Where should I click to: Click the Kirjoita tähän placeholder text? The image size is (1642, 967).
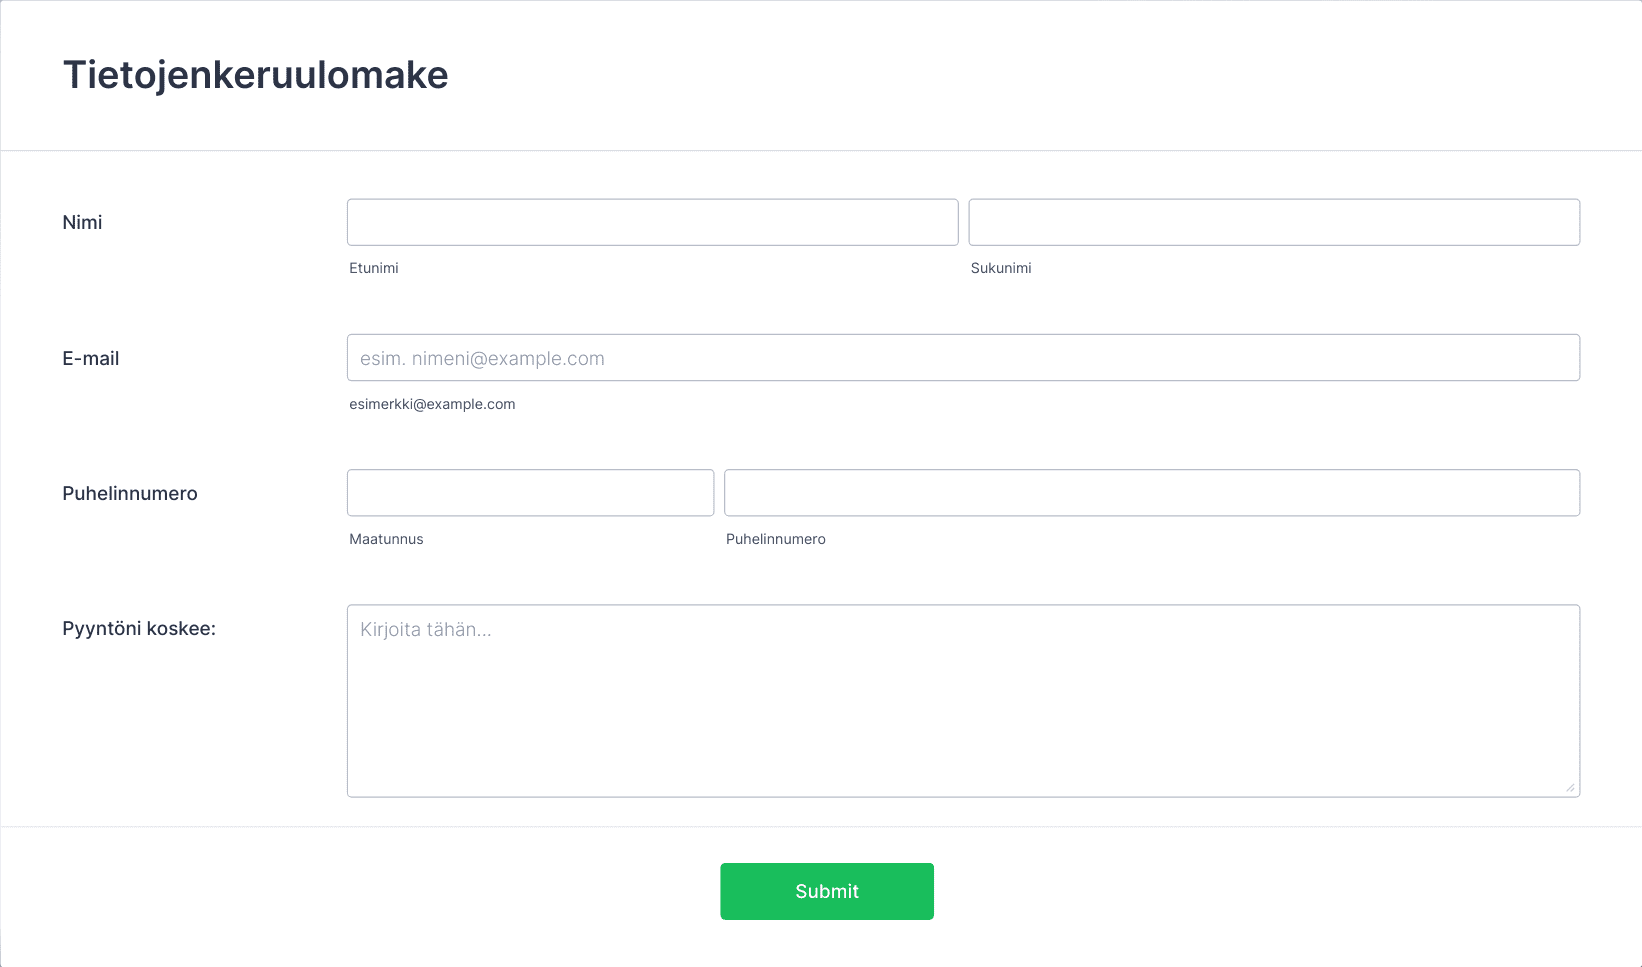426,630
